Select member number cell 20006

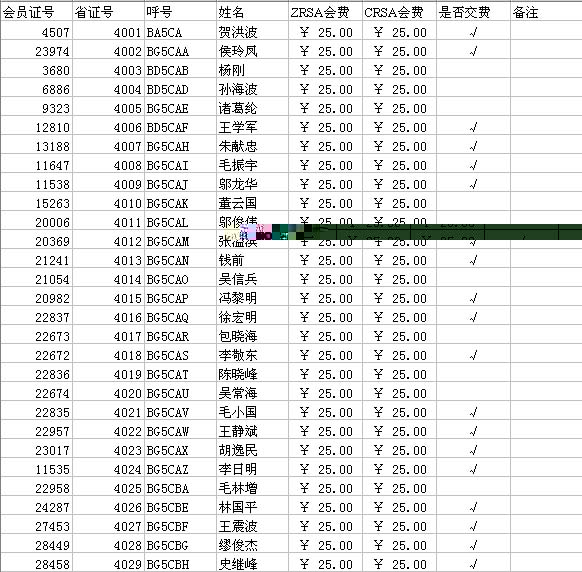click(x=36, y=220)
